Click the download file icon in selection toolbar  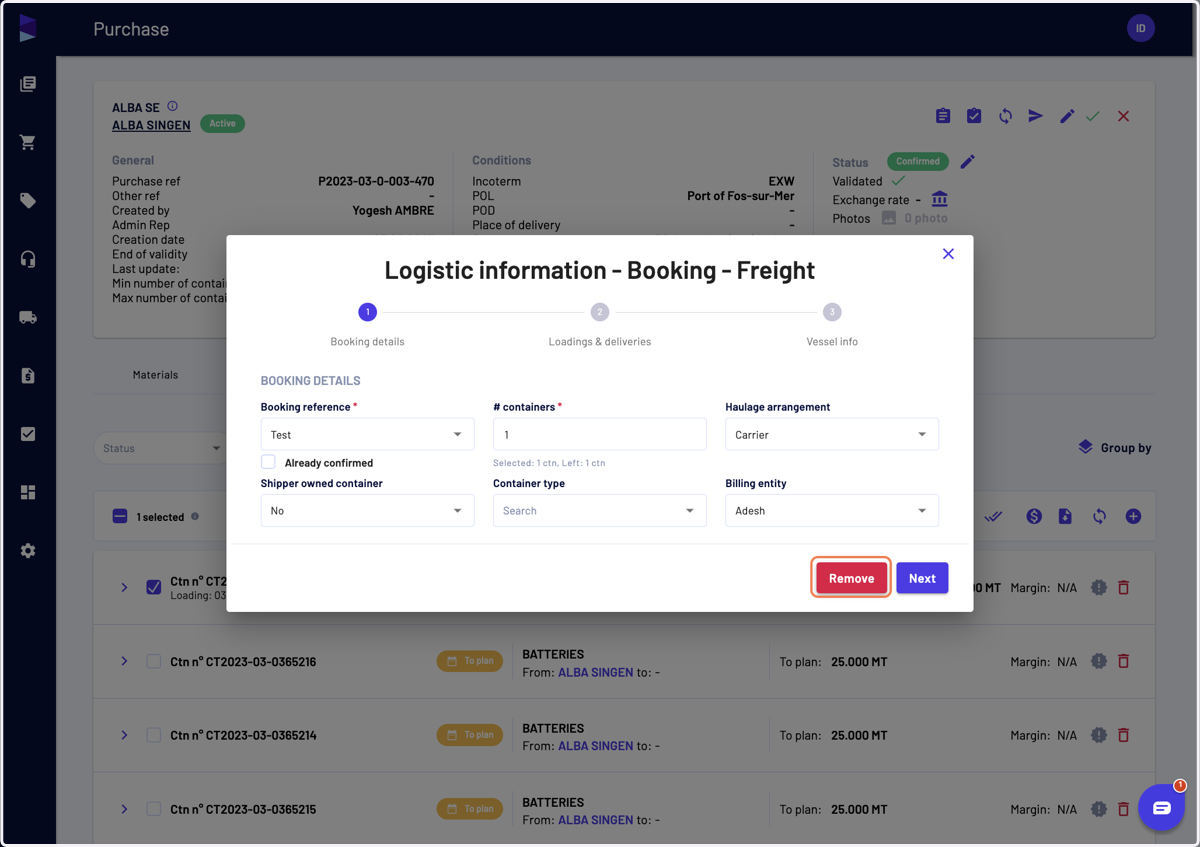point(1066,517)
